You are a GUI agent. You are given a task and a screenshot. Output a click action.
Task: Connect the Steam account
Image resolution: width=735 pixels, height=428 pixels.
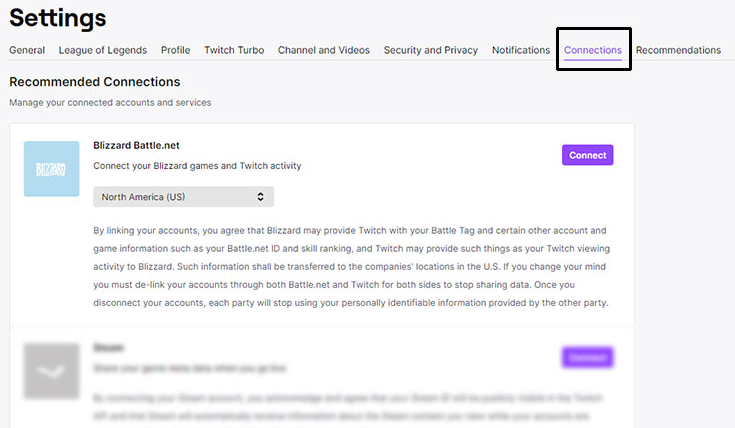point(587,358)
